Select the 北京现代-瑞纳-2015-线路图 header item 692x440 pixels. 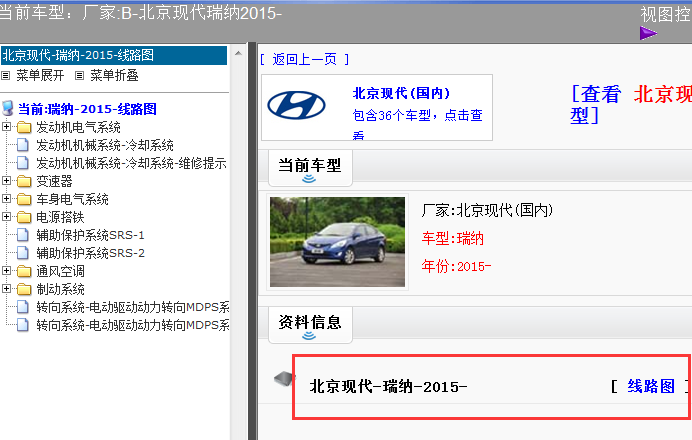(x=114, y=56)
